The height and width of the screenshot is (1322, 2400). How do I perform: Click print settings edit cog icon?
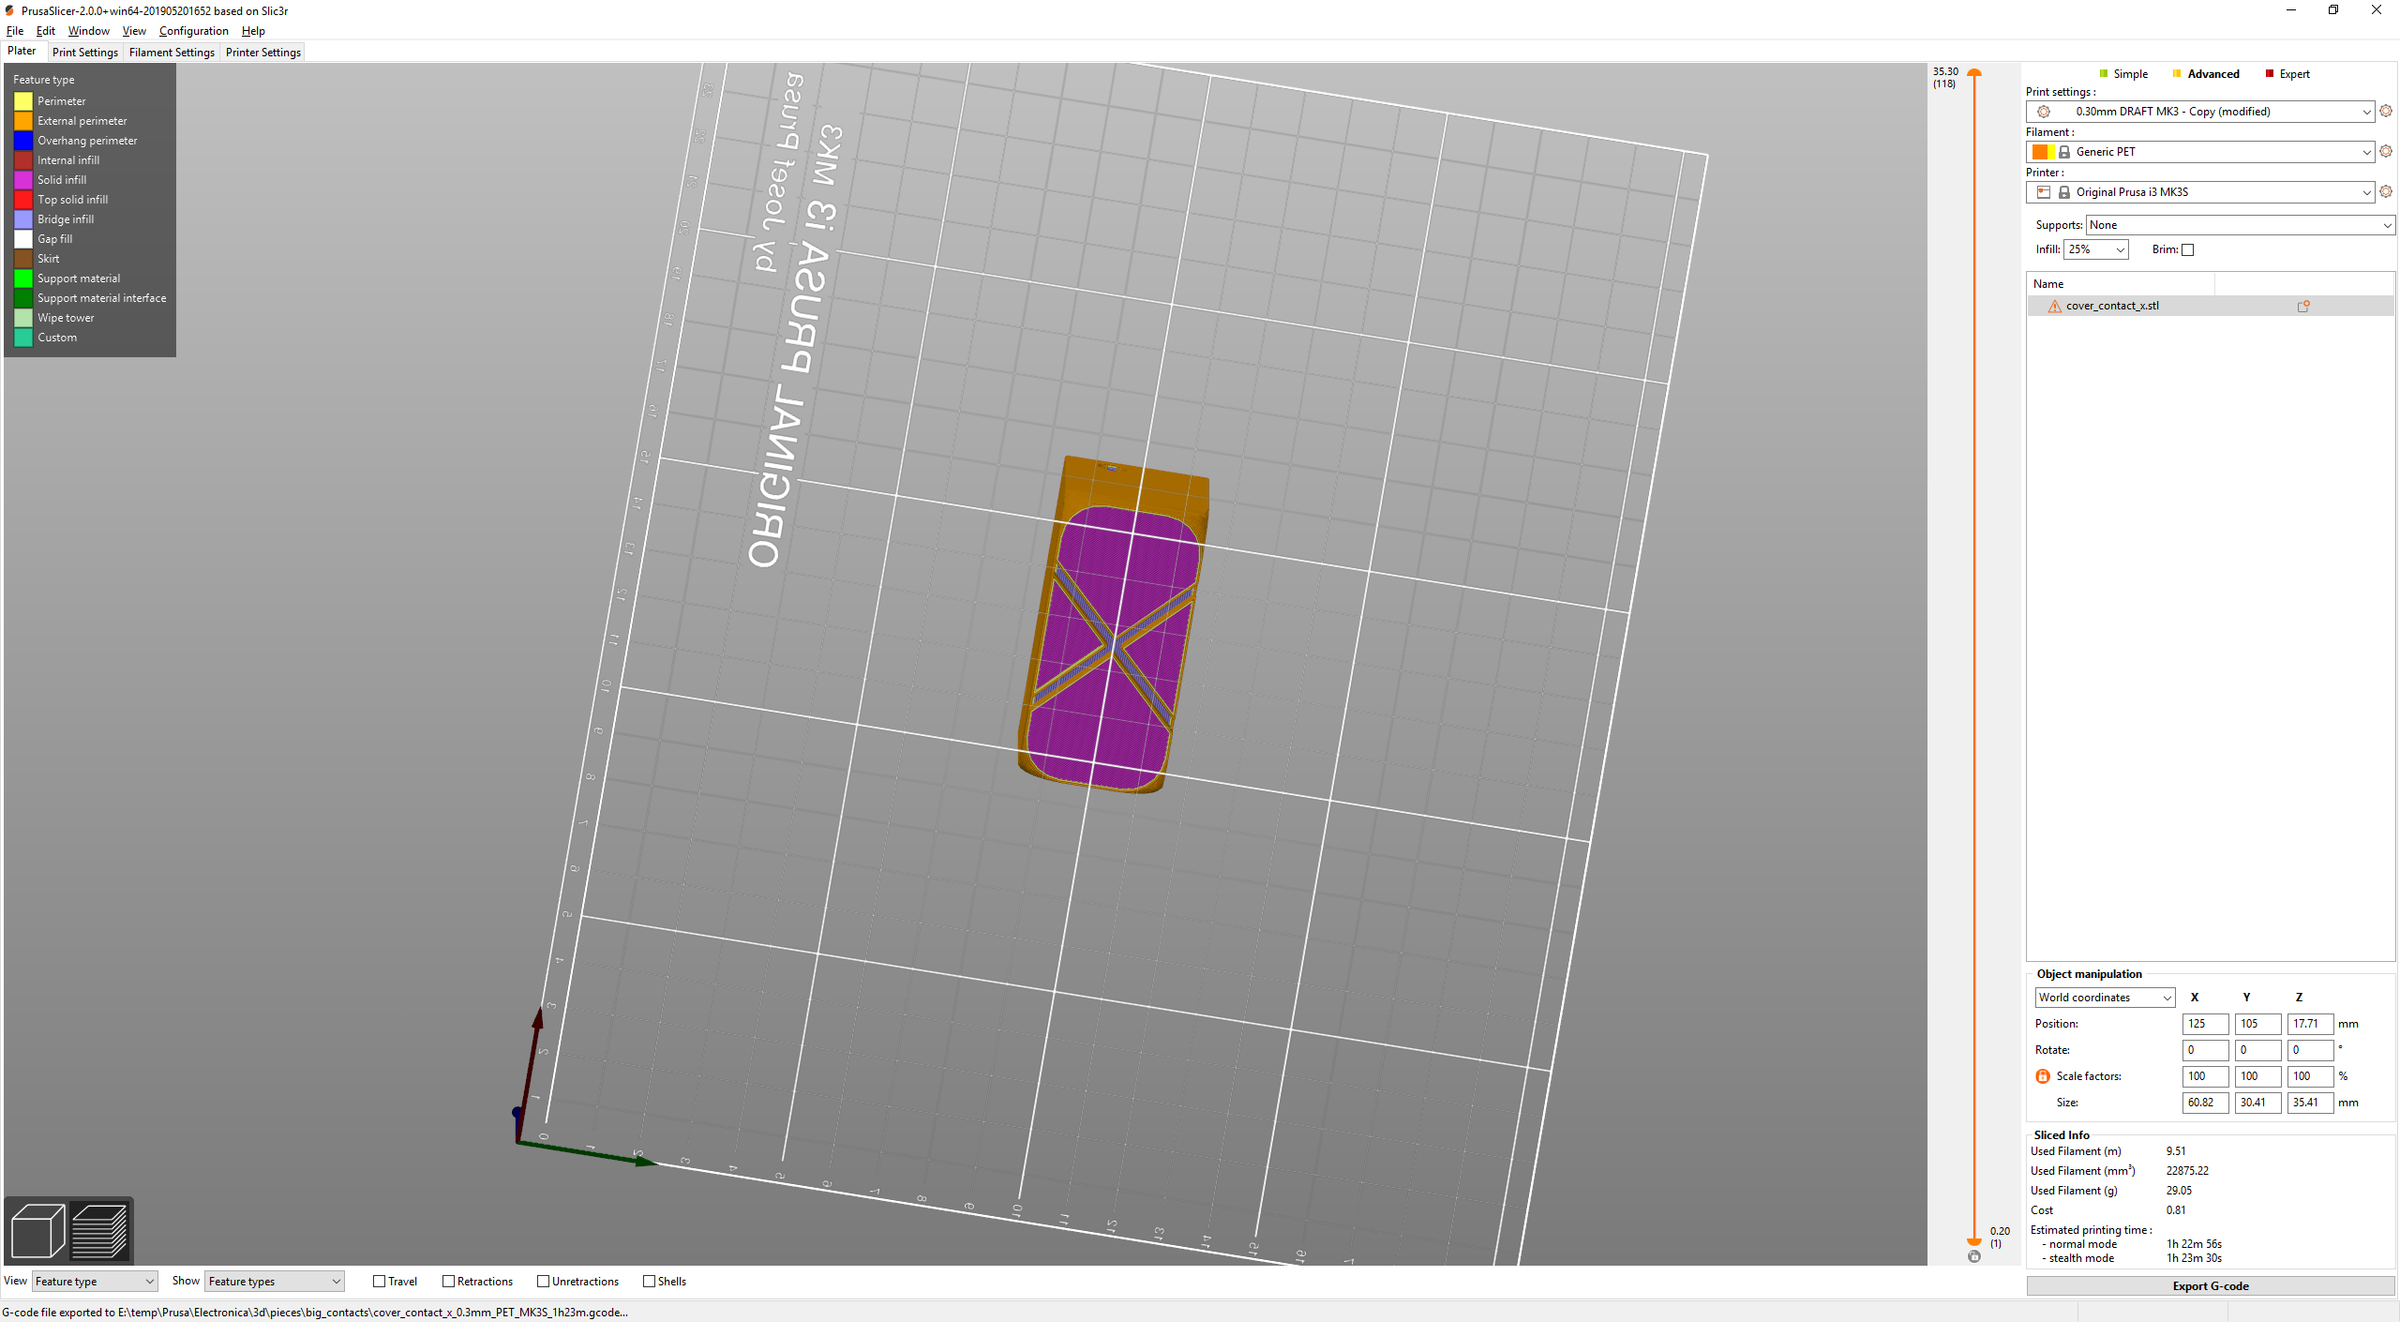(2385, 111)
